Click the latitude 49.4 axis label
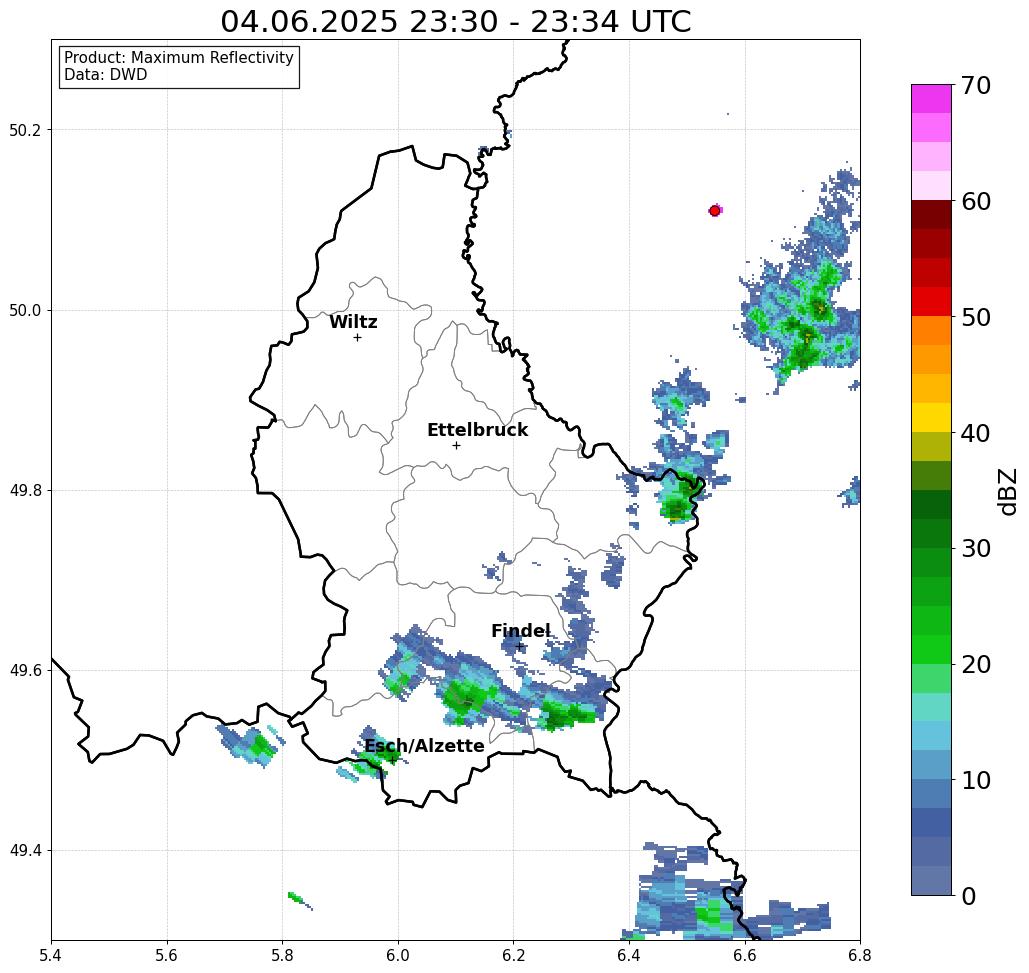1029x973 pixels. [25, 851]
